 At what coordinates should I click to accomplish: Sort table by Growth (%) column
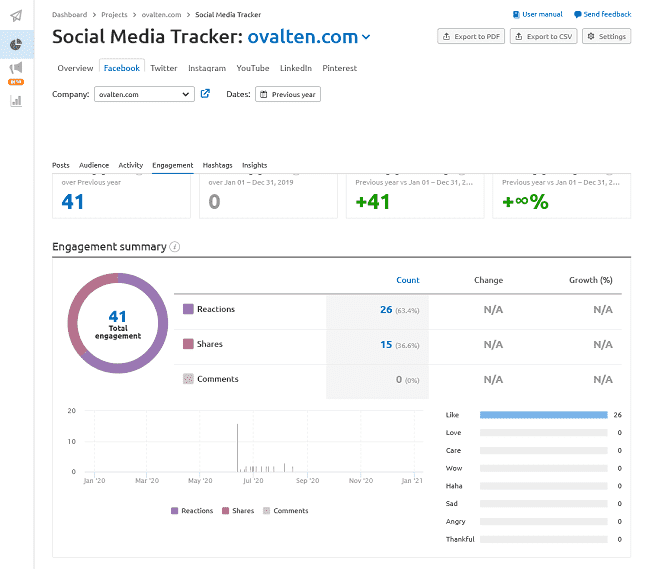591,280
